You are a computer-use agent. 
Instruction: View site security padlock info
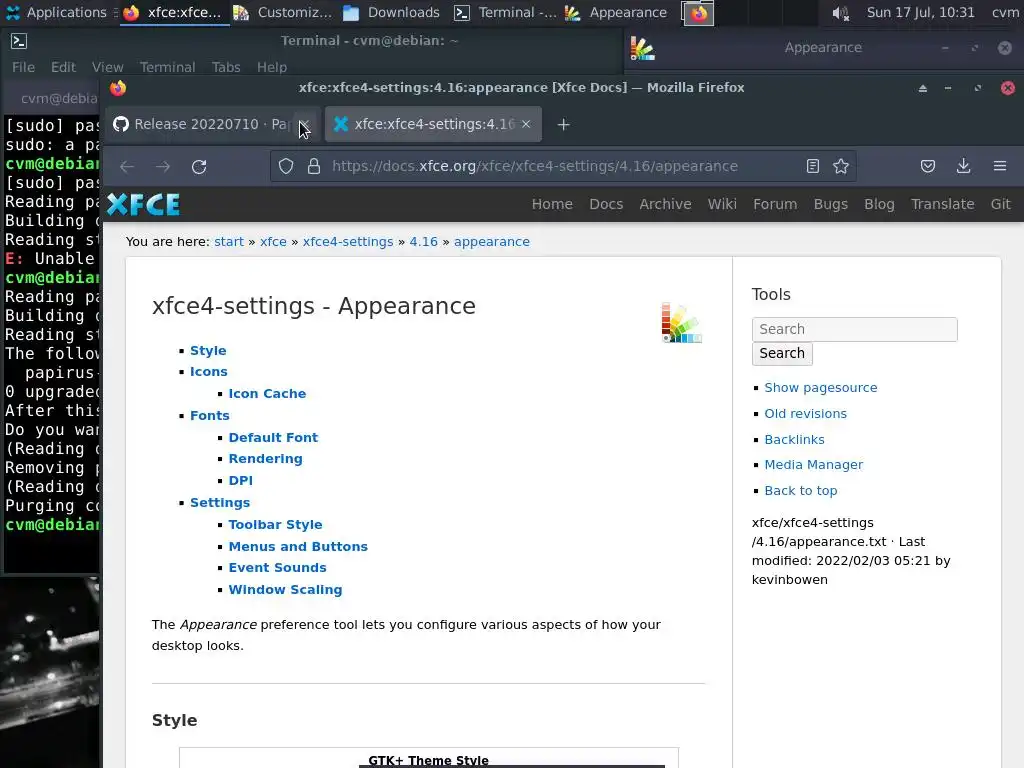pyautogui.click(x=314, y=167)
